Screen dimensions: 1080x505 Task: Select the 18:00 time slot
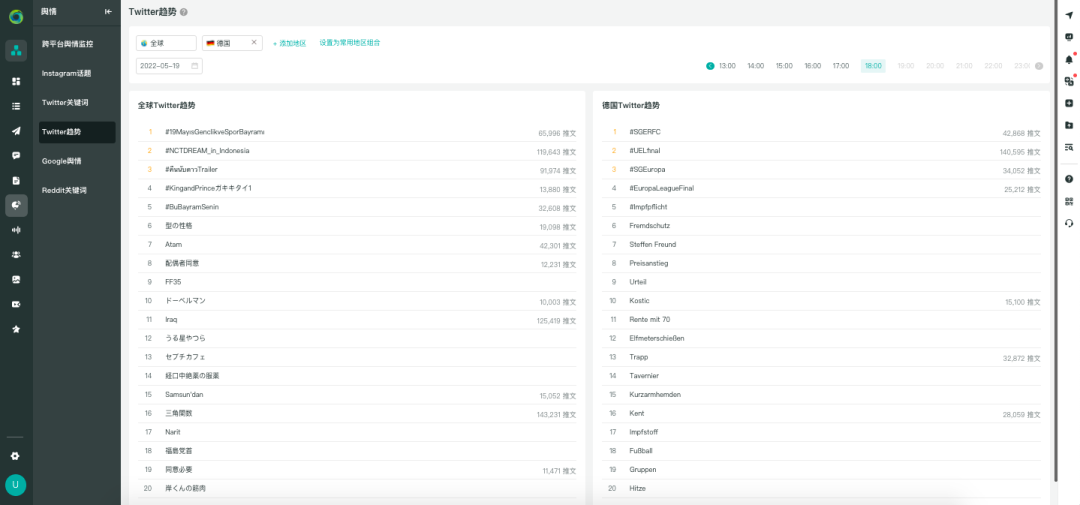873,66
